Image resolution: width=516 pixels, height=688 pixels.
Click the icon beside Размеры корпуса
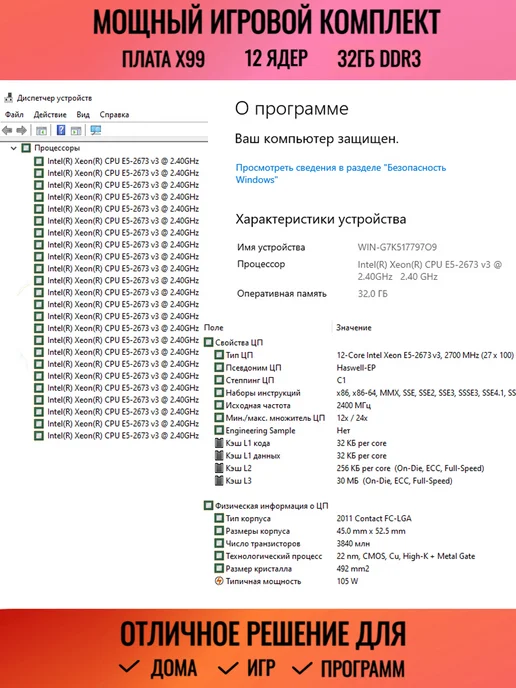[219, 531]
